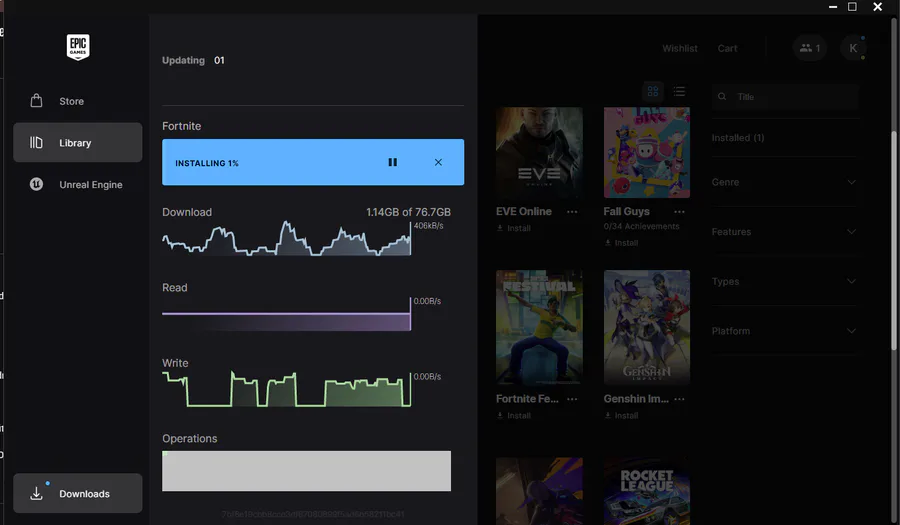Switch to list view
The image size is (900, 525).
click(679, 91)
